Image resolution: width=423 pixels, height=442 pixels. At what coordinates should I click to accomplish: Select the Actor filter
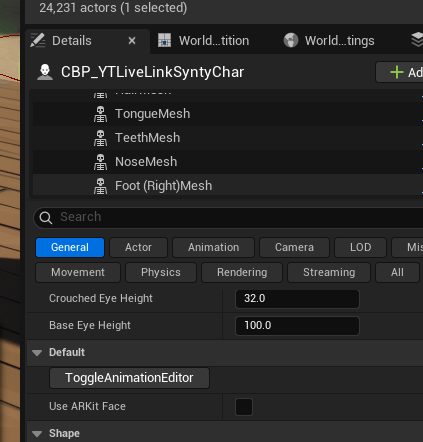pos(138,247)
